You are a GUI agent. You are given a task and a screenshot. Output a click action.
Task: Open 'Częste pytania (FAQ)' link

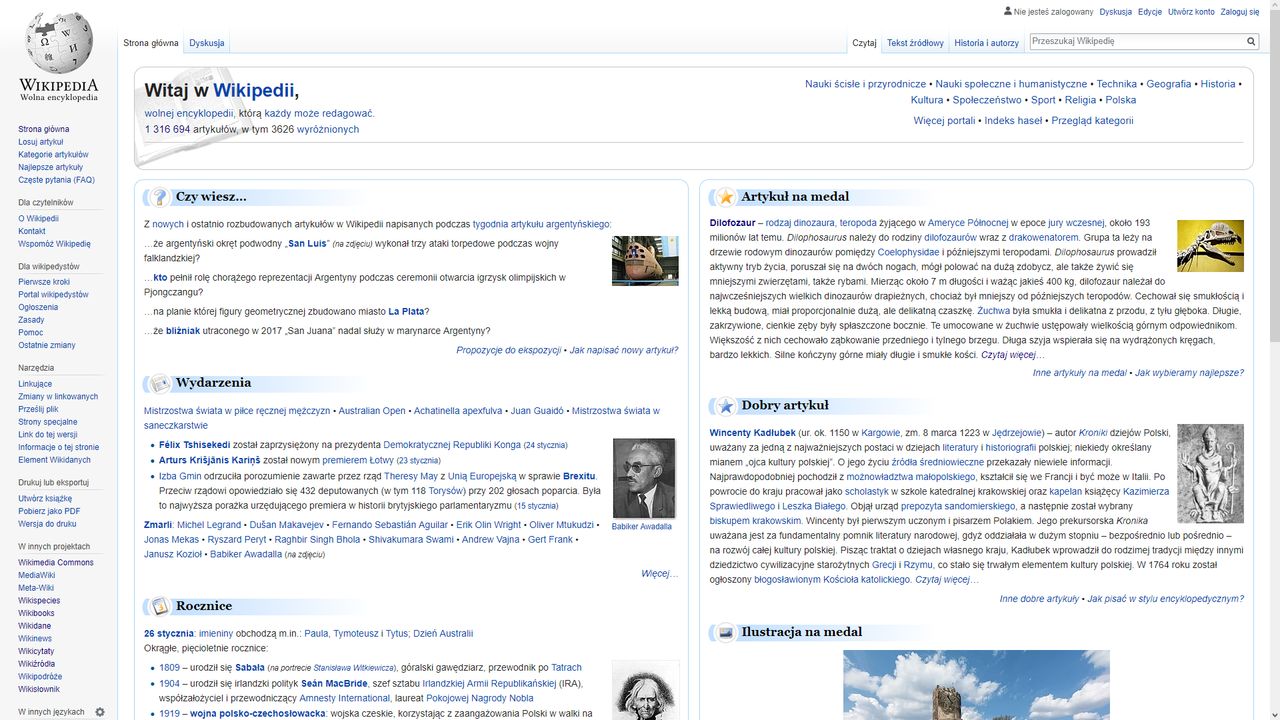pos(56,181)
